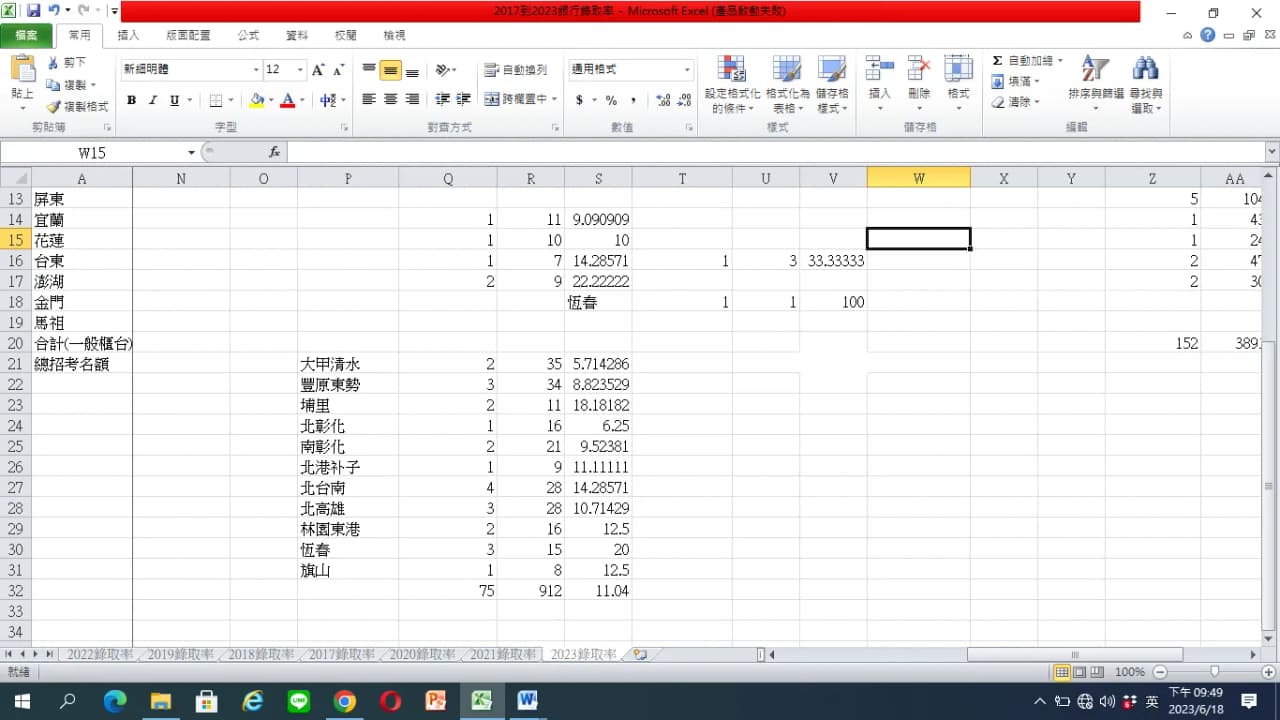Open Excel from the Windows taskbar
The width and height of the screenshot is (1280, 720).
click(481, 701)
